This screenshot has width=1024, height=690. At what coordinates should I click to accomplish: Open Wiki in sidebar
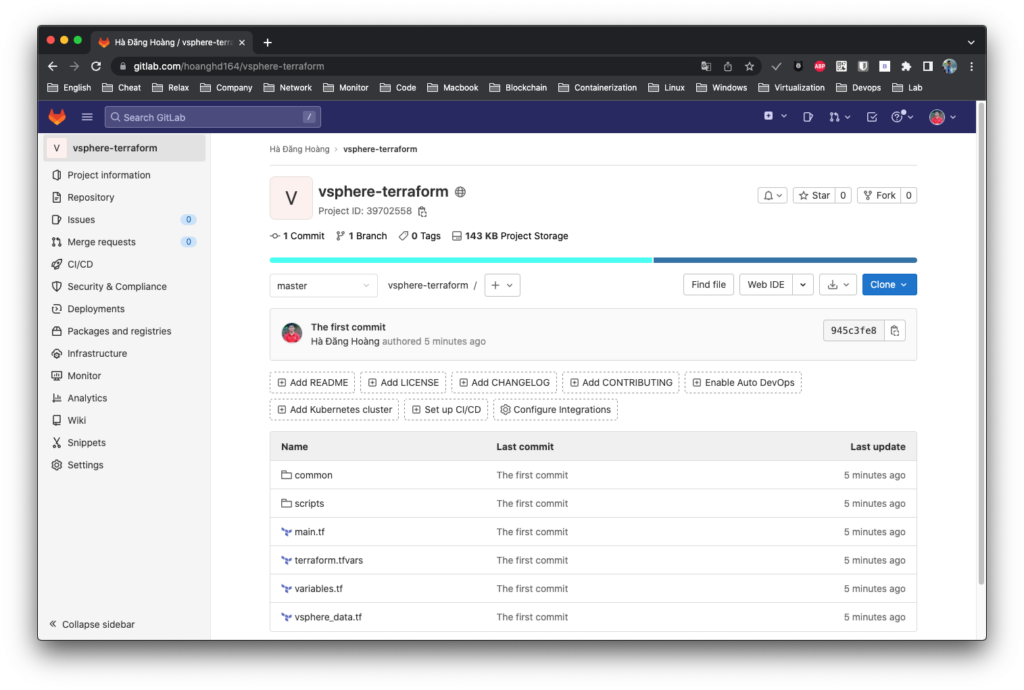click(124, 420)
